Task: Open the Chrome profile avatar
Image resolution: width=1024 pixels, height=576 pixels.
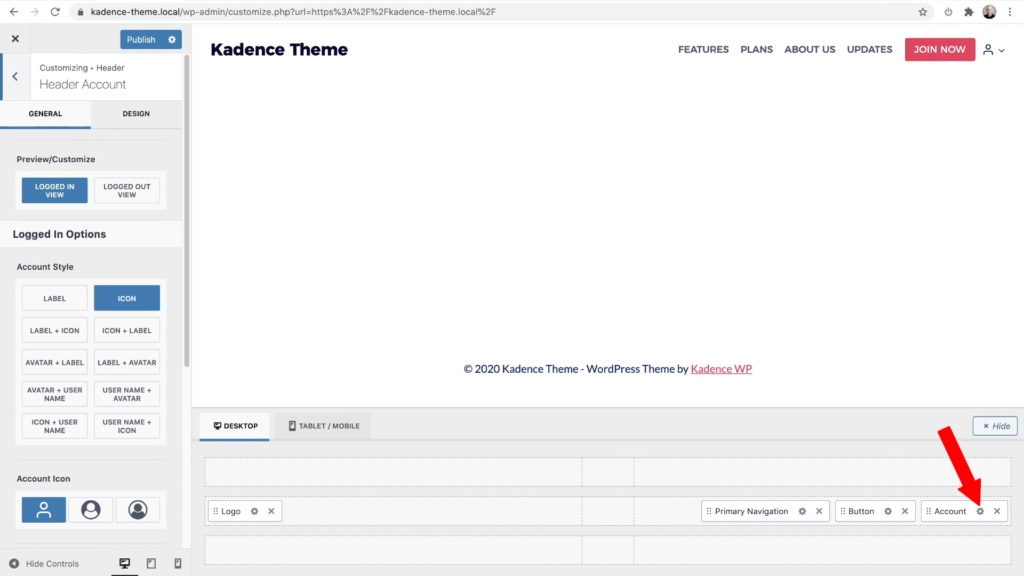Action: pos(989,12)
